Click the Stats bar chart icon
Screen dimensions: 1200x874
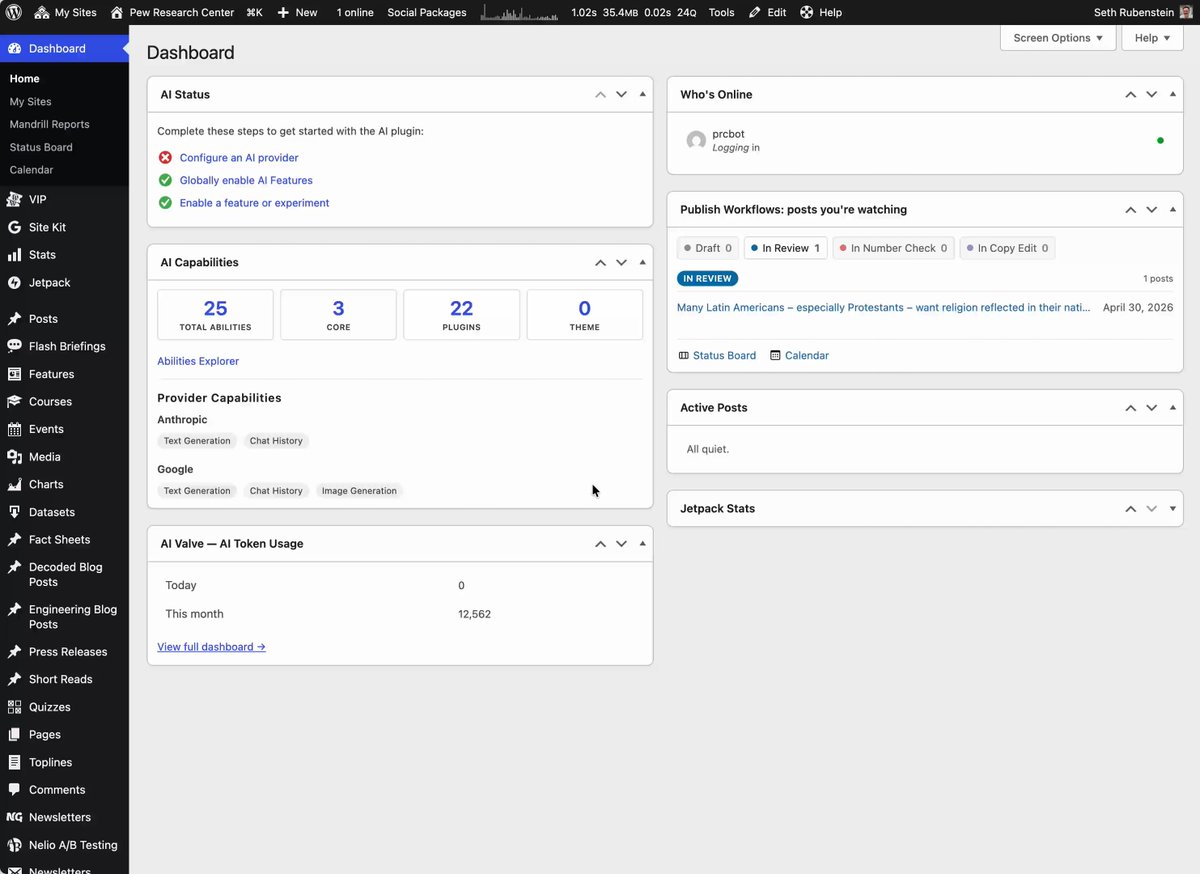click(x=14, y=255)
